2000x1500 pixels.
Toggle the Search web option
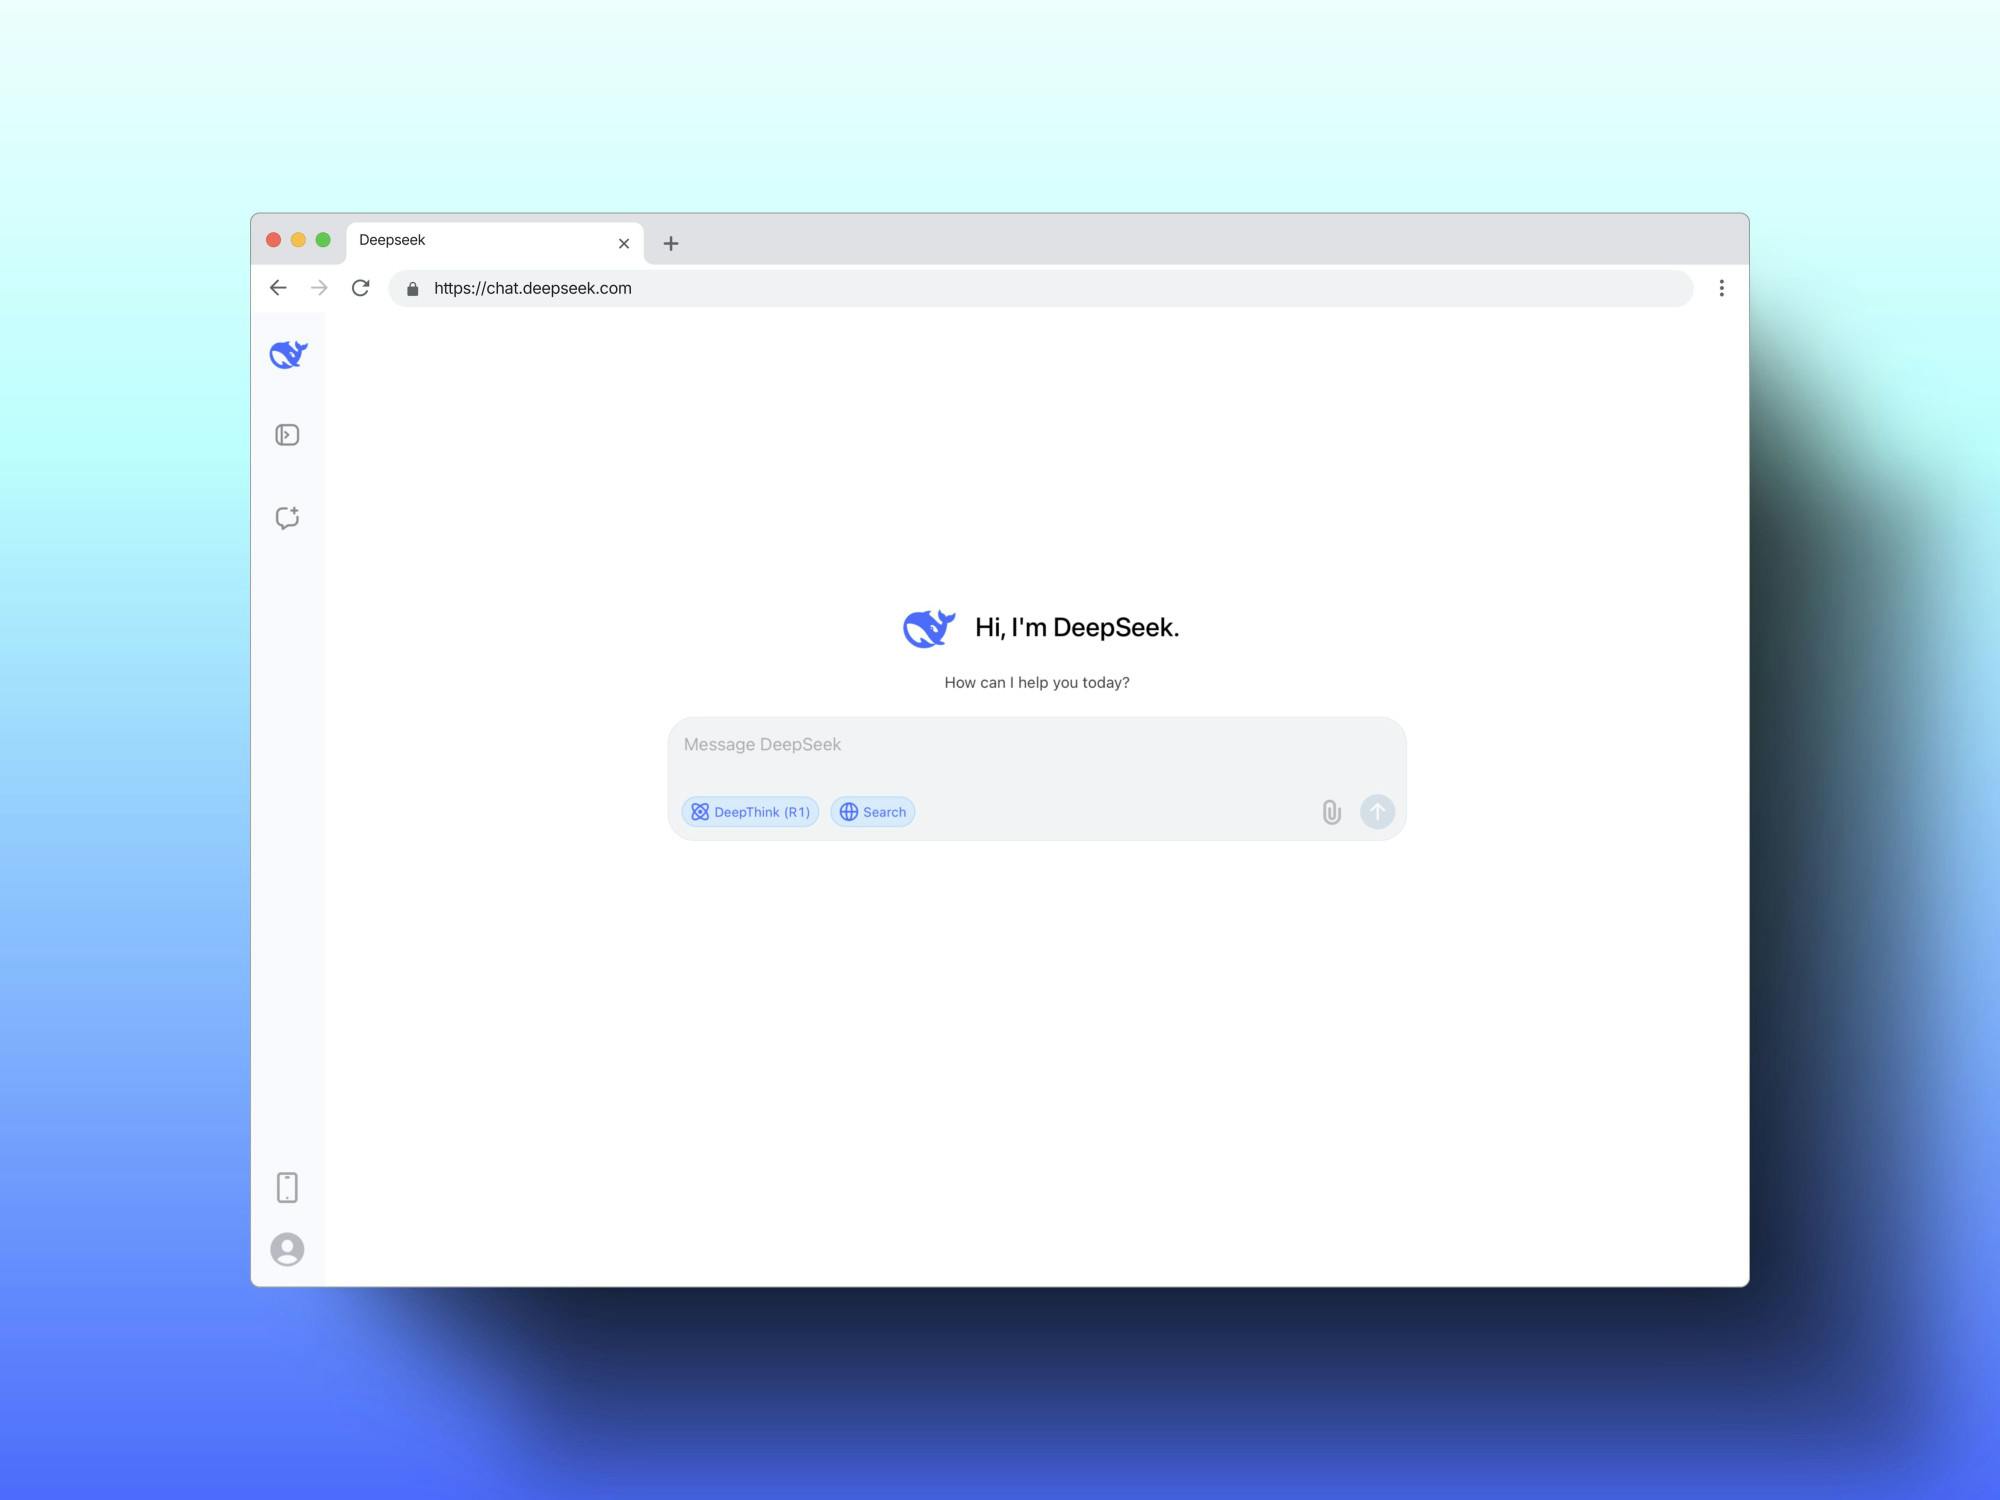click(x=872, y=812)
